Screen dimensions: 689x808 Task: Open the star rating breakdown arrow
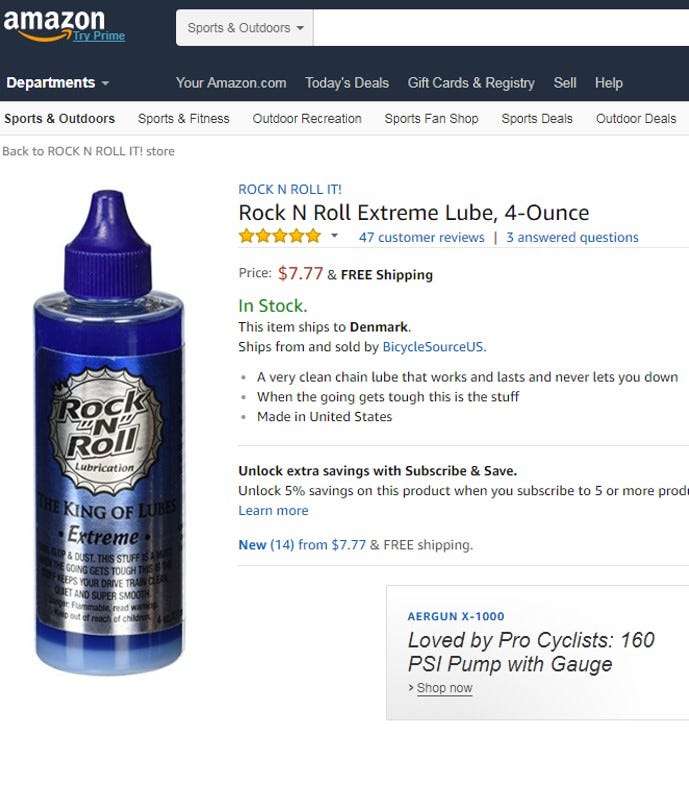pyautogui.click(x=334, y=237)
